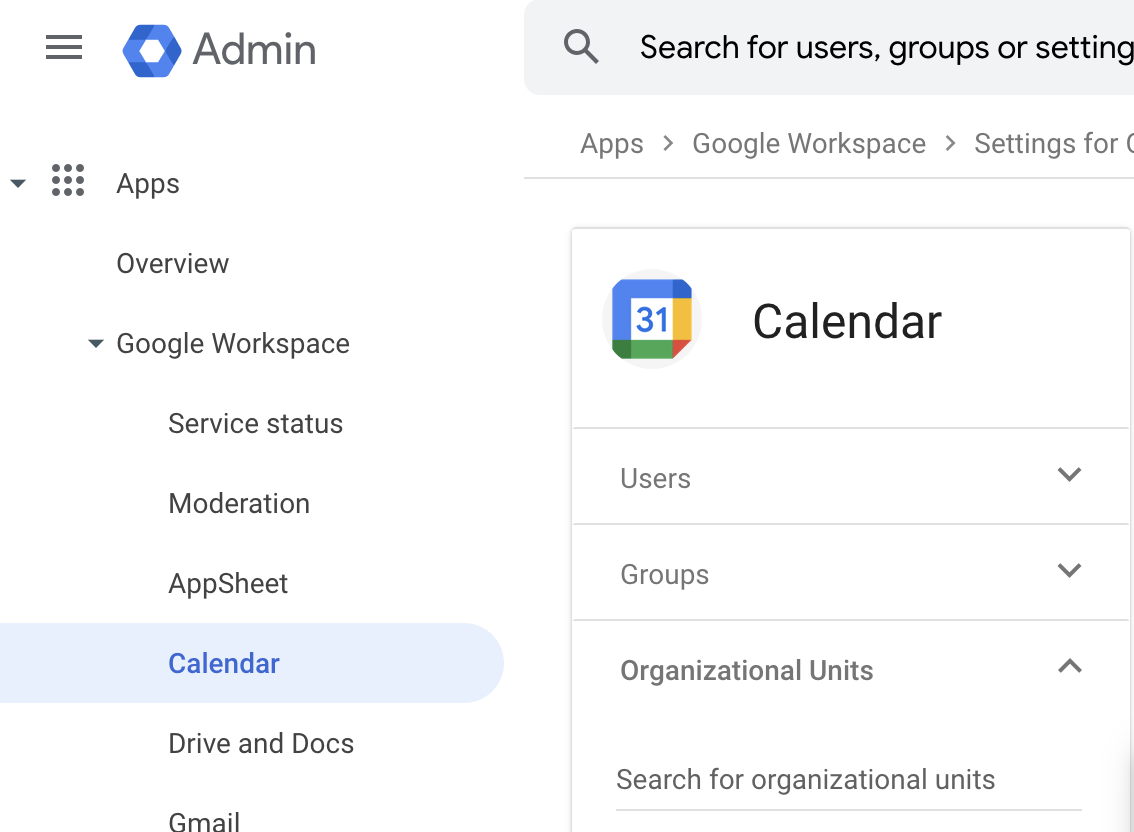Open AppSheet settings
This screenshot has width=1134, height=832.
(228, 584)
